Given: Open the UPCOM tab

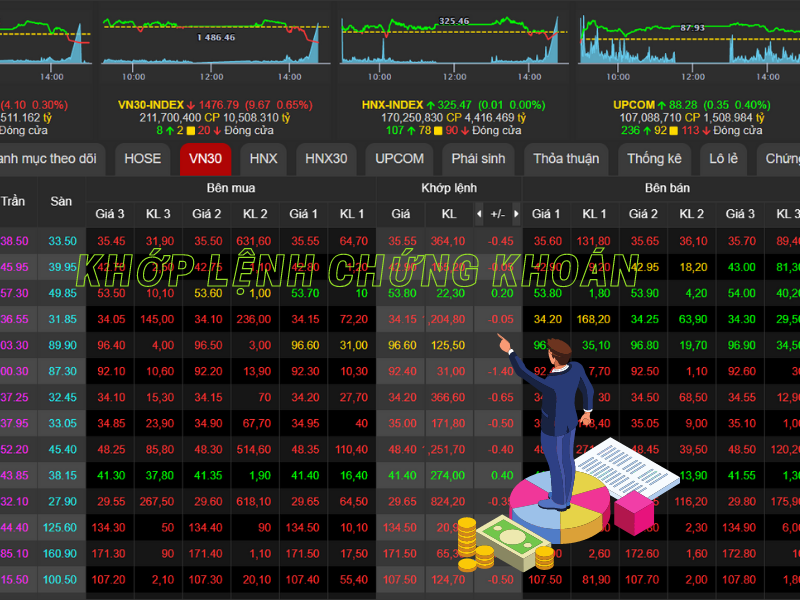Looking at the screenshot, I should tap(399, 159).
